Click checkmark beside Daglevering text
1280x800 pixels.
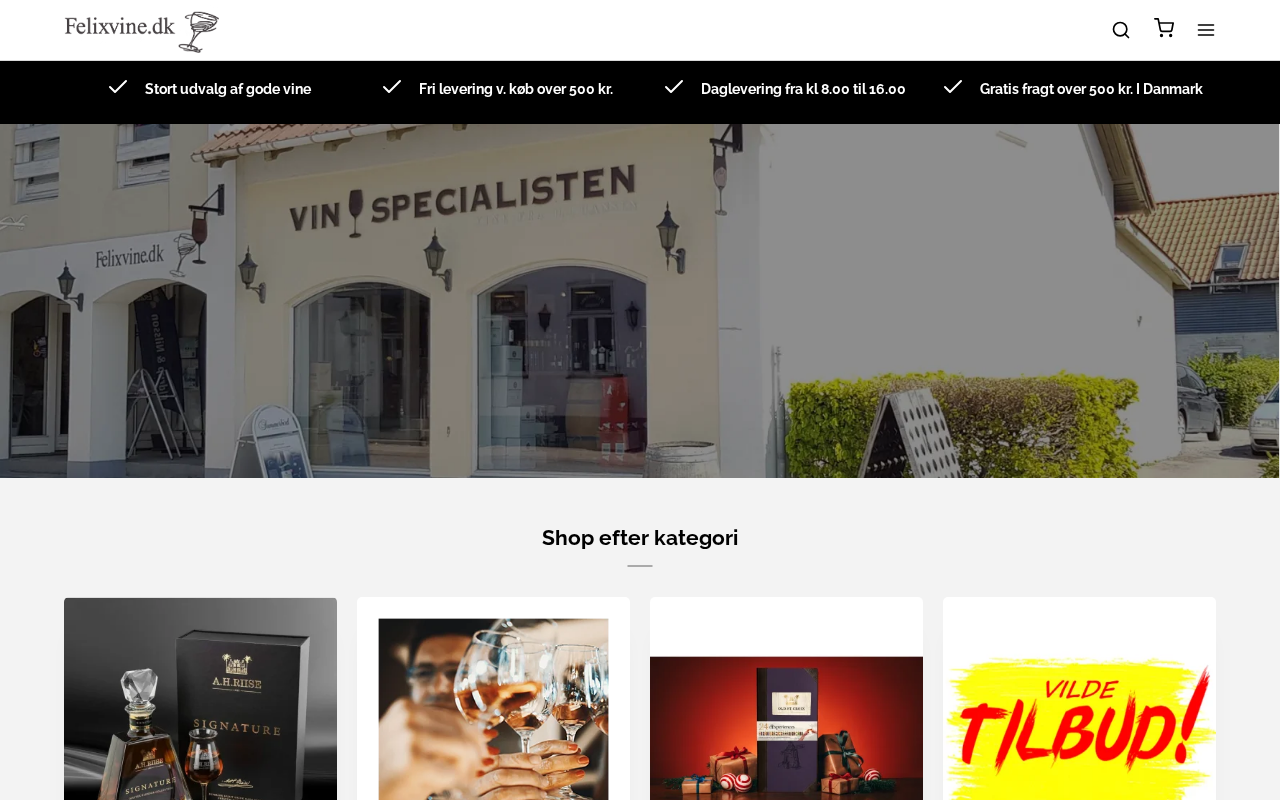pos(674,87)
